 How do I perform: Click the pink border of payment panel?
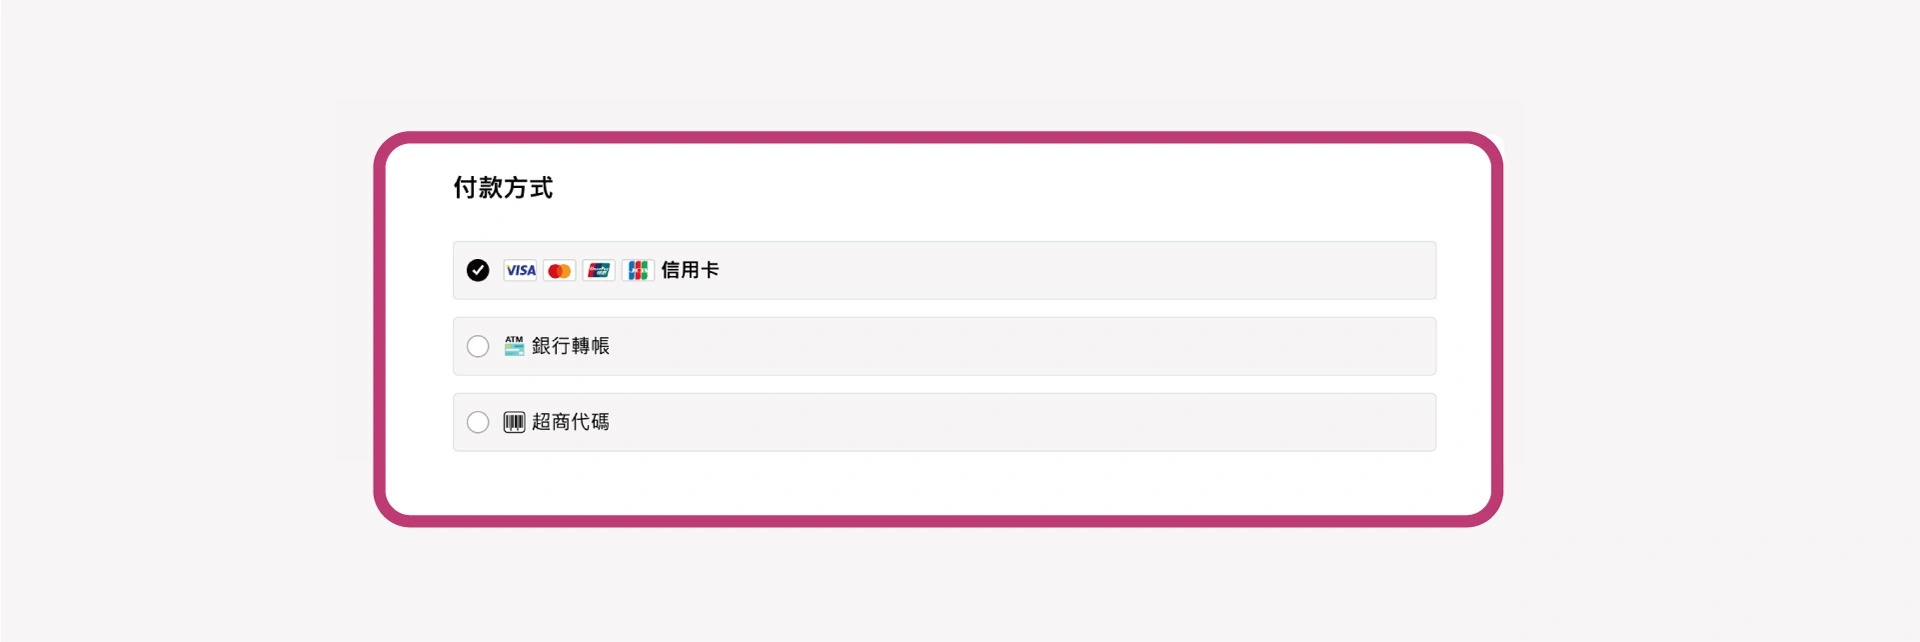point(940,137)
